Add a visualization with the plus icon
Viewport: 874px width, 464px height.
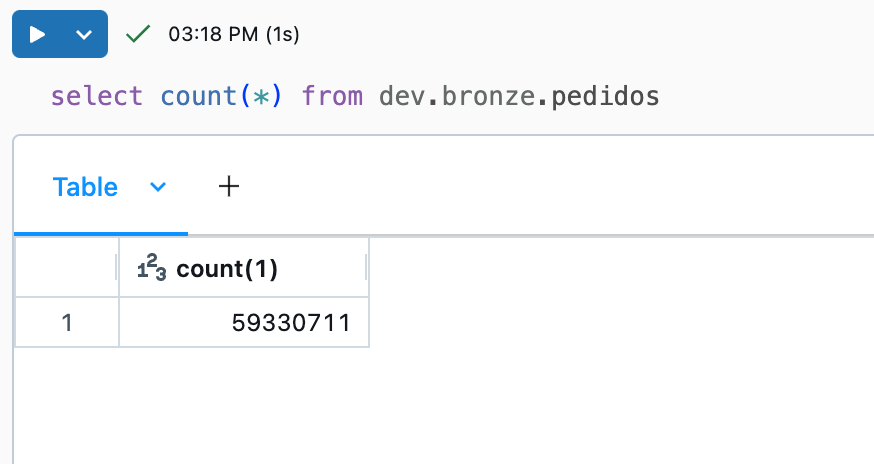click(x=229, y=186)
